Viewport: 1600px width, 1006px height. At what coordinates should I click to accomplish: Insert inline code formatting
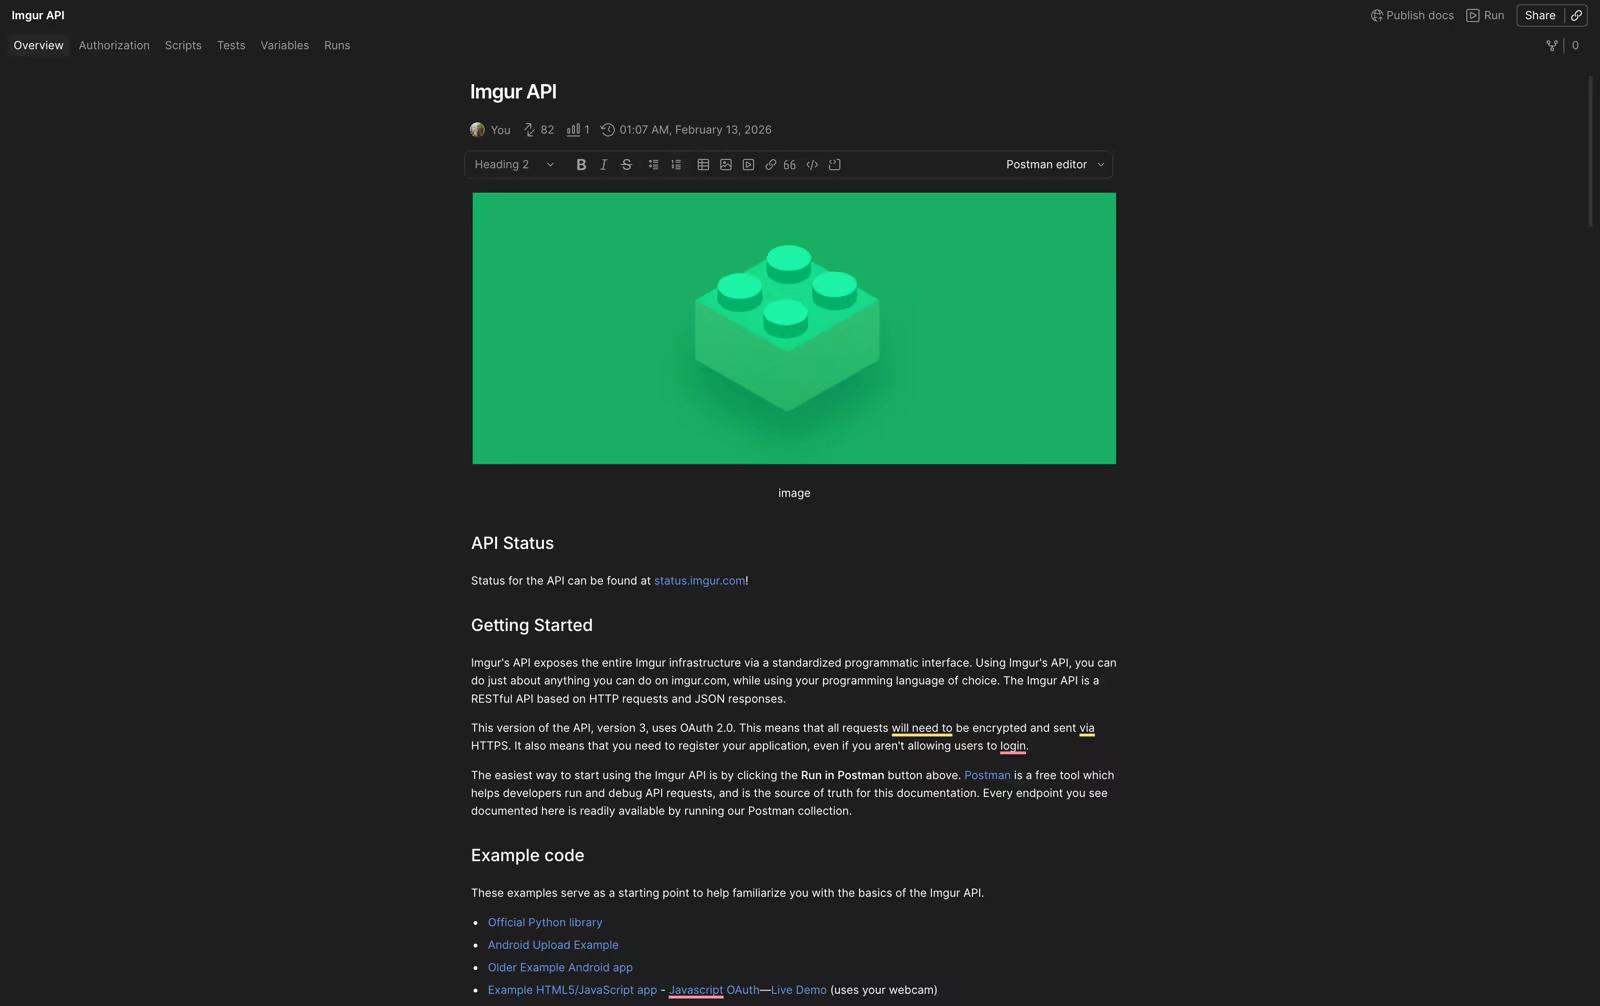[x=812, y=165]
